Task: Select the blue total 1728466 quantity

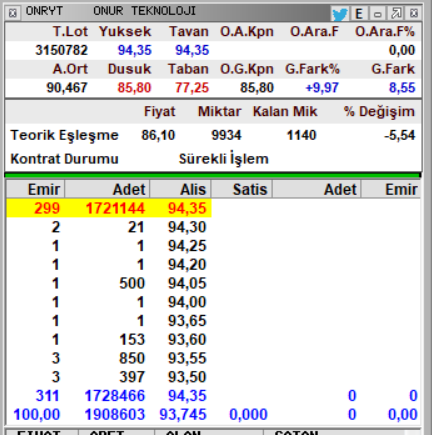Action: coord(115,396)
